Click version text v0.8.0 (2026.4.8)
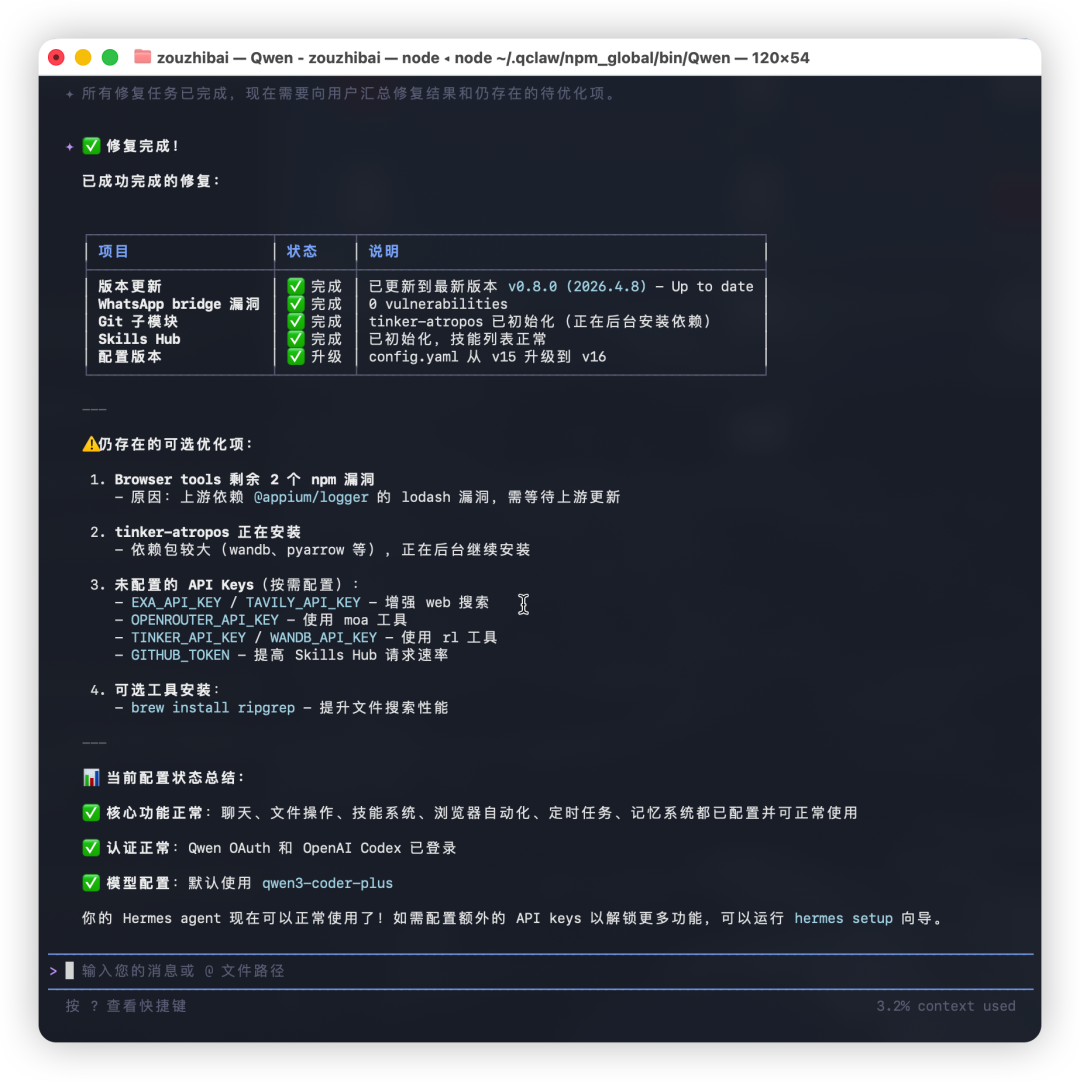The image size is (1080, 1081). (x=578, y=286)
